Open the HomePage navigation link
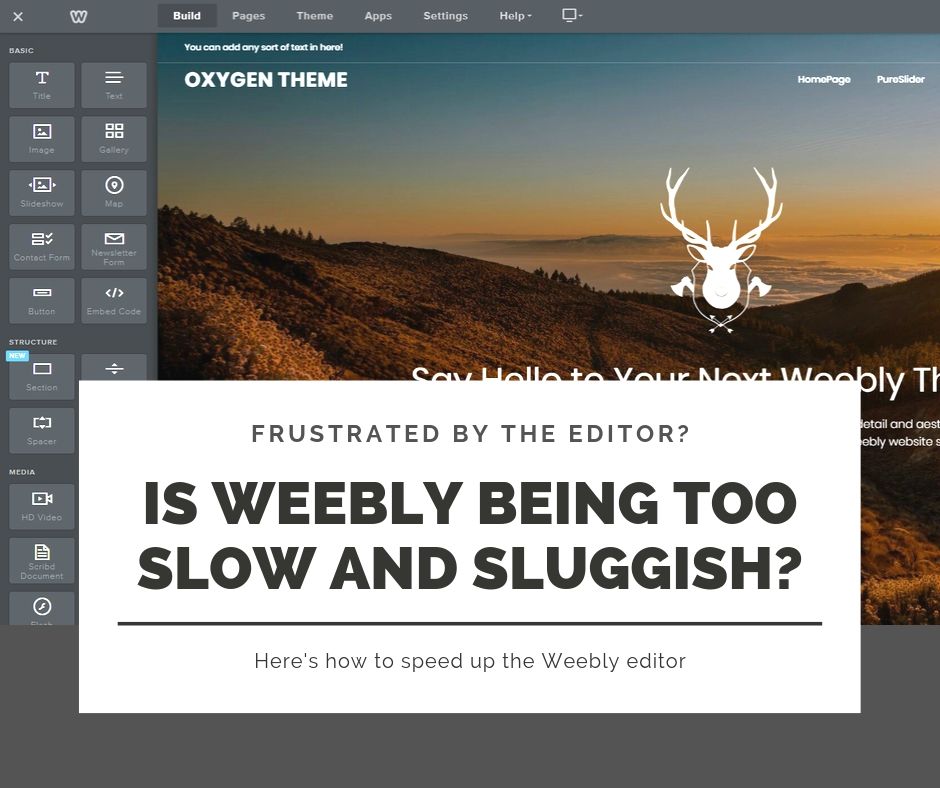The height and width of the screenshot is (788, 940). 824,79
